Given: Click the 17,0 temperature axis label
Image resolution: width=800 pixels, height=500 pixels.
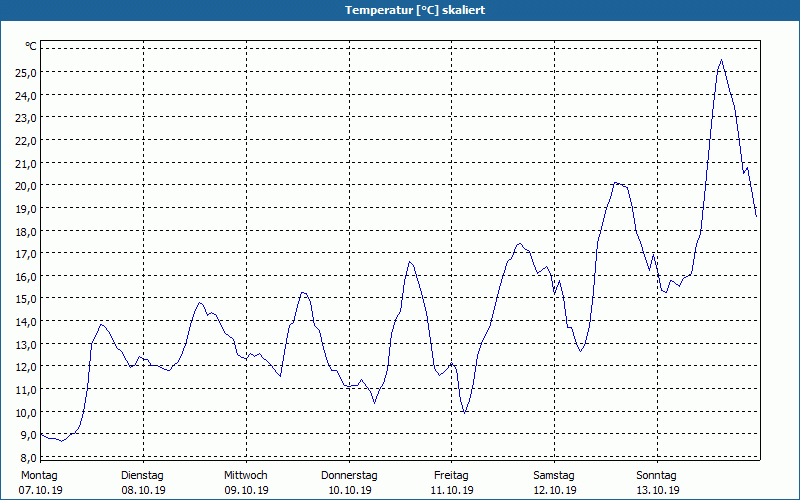Looking at the screenshot, I should point(26,254).
